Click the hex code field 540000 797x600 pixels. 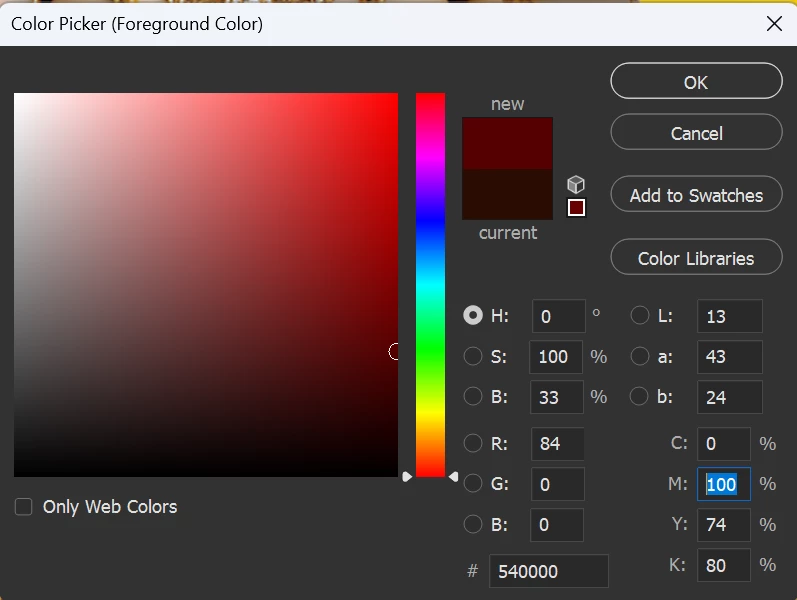pyautogui.click(x=548, y=571)
